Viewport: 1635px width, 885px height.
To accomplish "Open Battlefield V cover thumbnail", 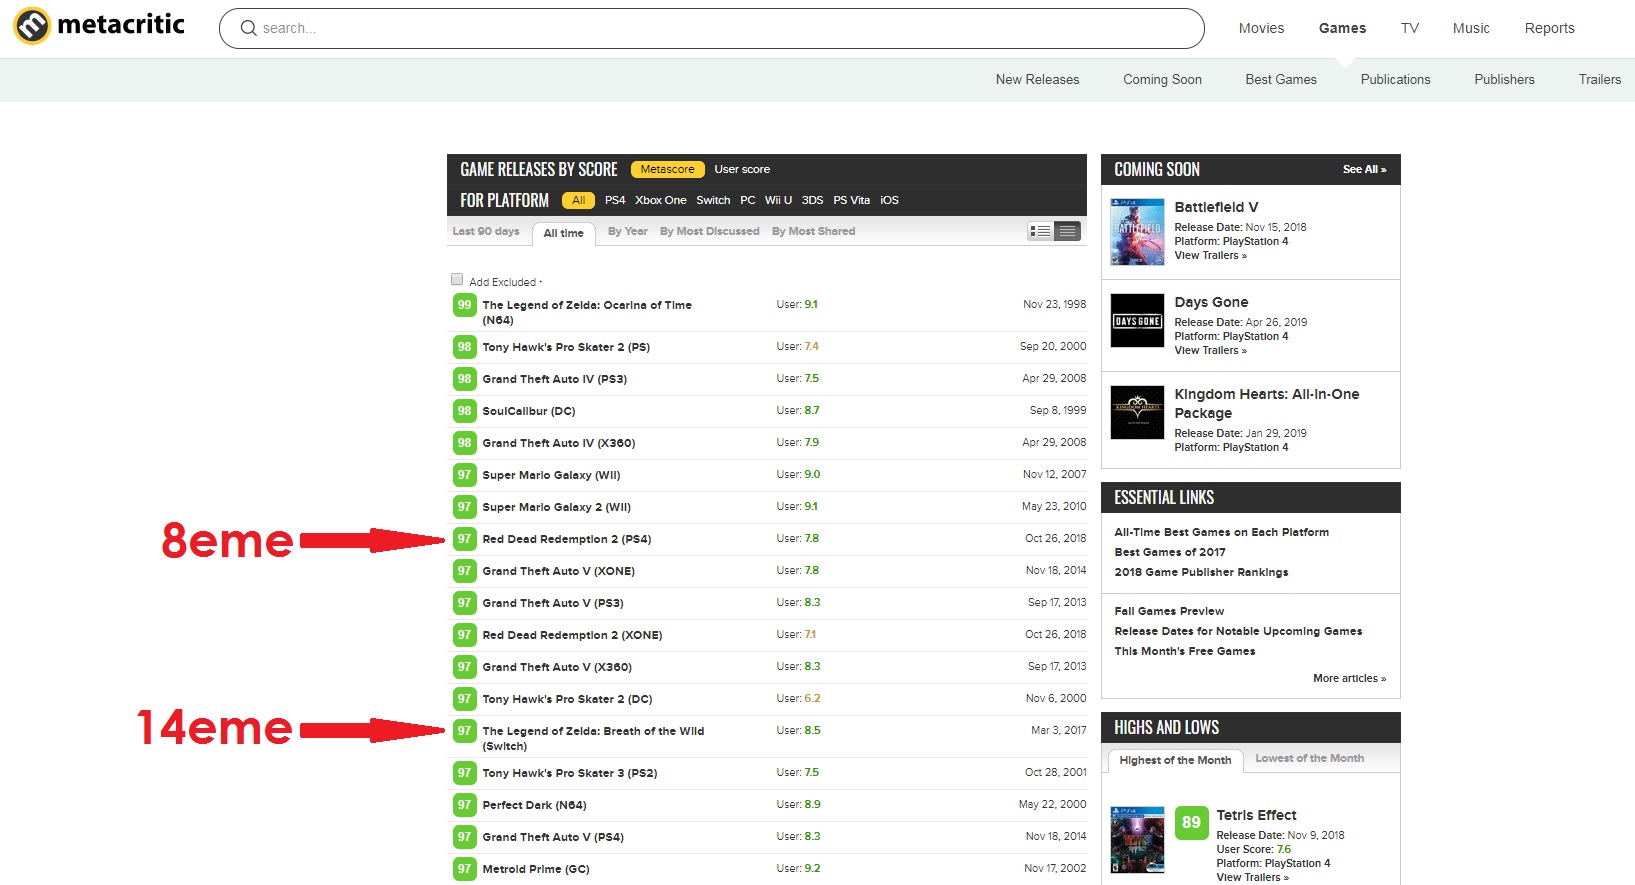I will click(1138, 232).
